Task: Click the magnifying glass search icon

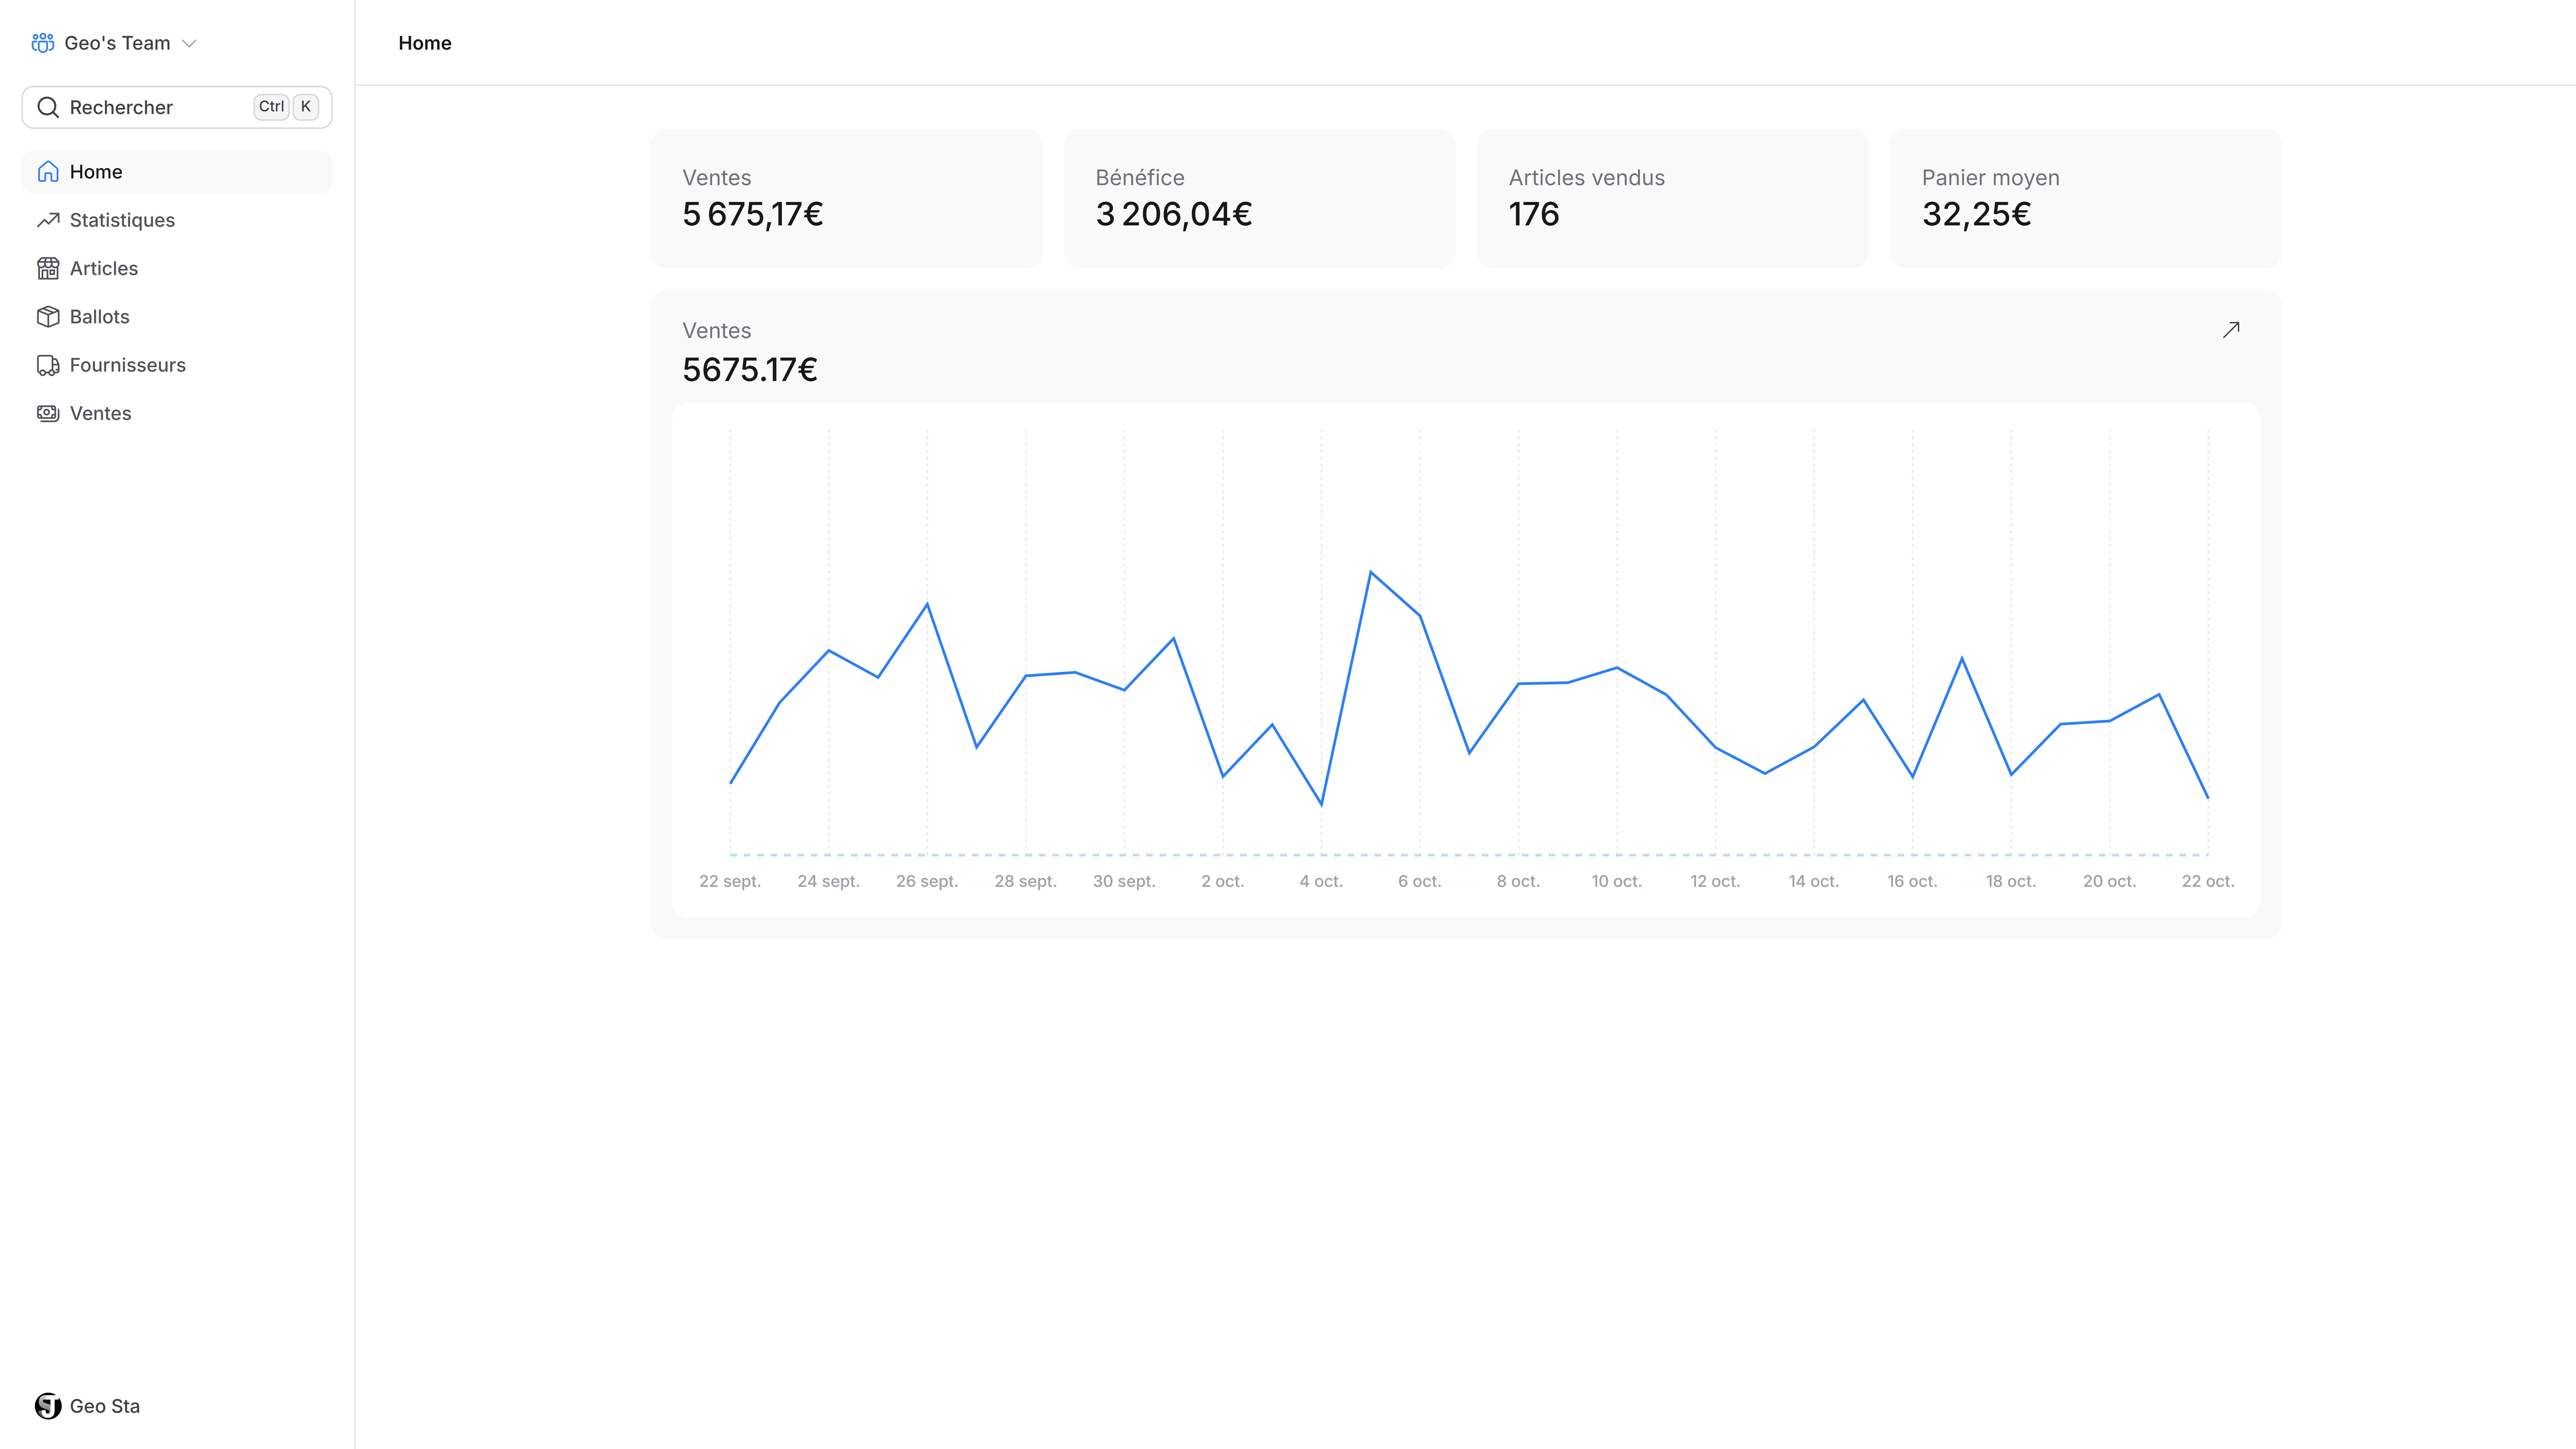Action: pos(48,107)
